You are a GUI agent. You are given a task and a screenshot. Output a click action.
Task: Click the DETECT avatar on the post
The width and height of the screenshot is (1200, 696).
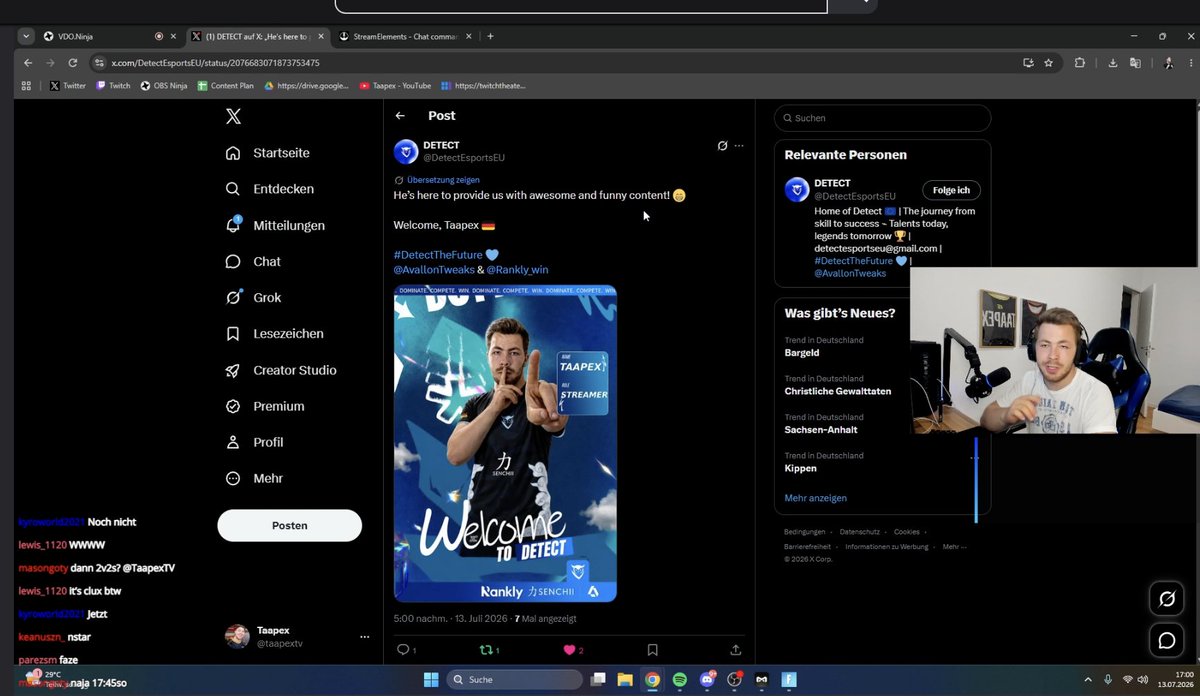coord(406,152)
